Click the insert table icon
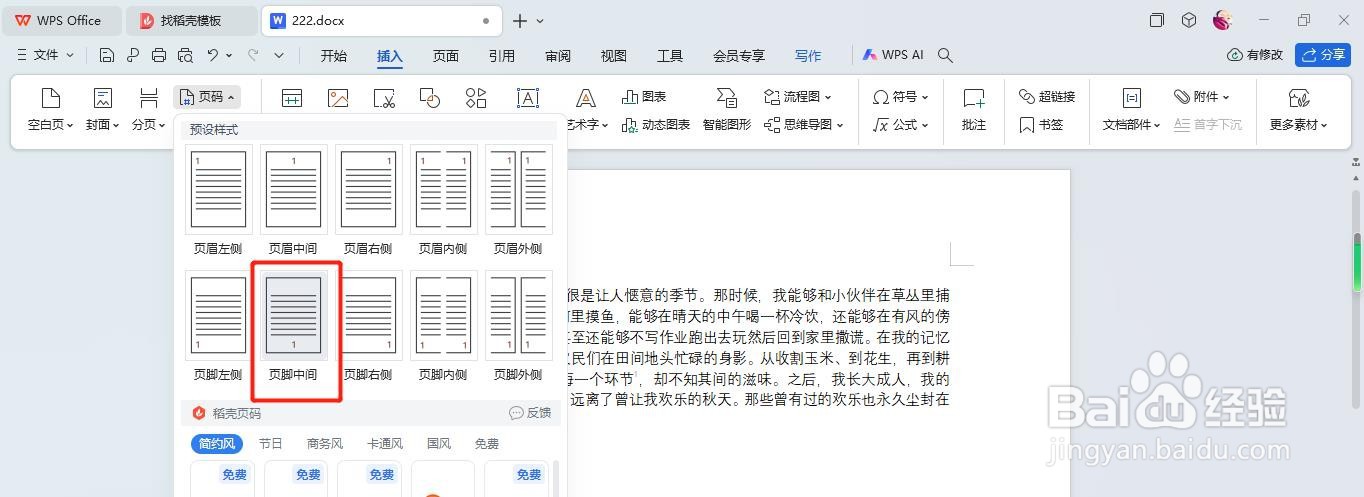 (292, 98)
